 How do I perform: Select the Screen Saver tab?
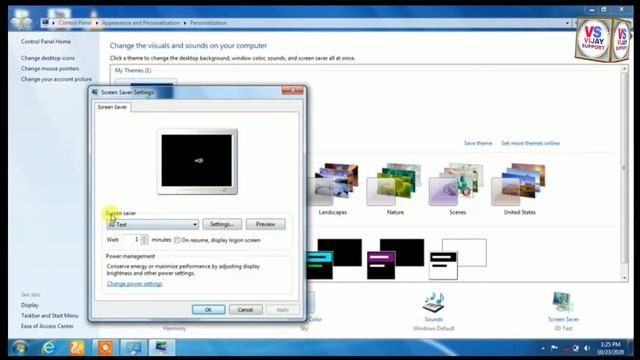point(112,107)
